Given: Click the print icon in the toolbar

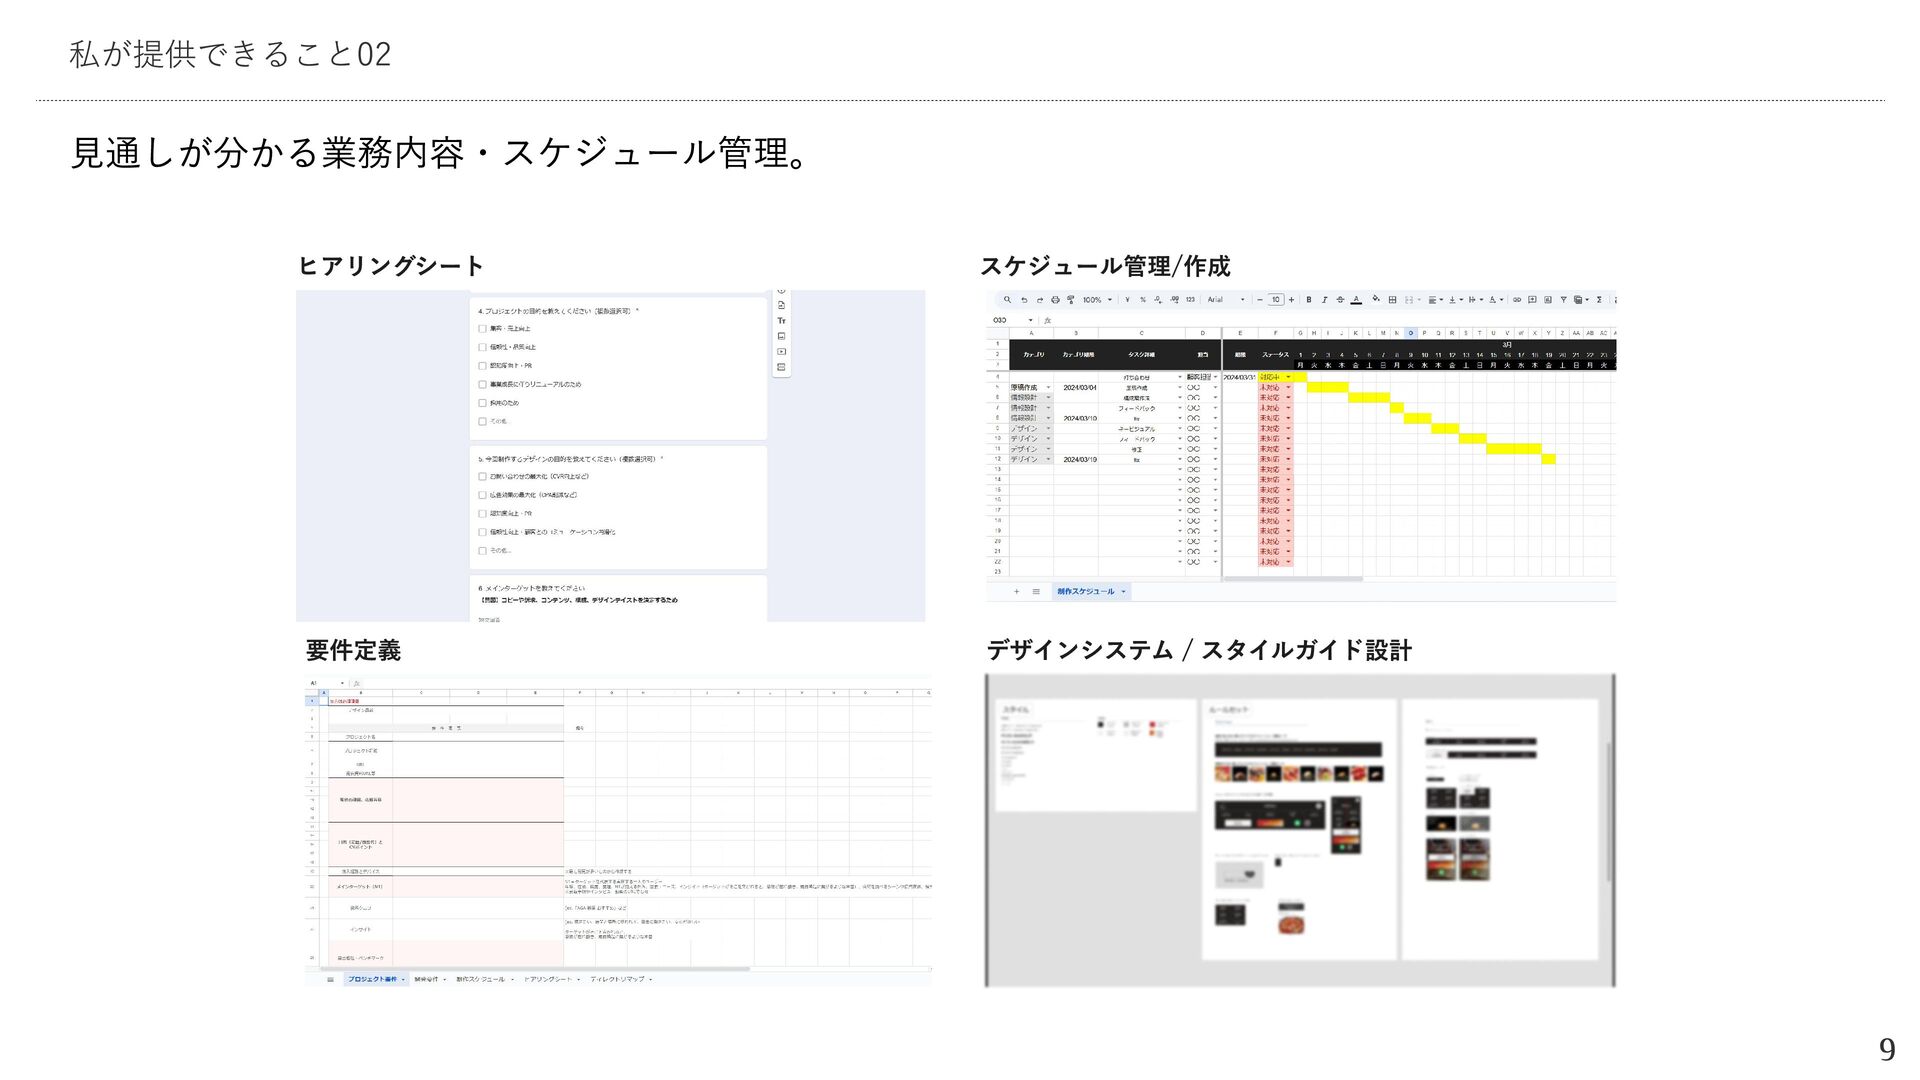Looking at the screenshot, I should (x=1055, y=300).
